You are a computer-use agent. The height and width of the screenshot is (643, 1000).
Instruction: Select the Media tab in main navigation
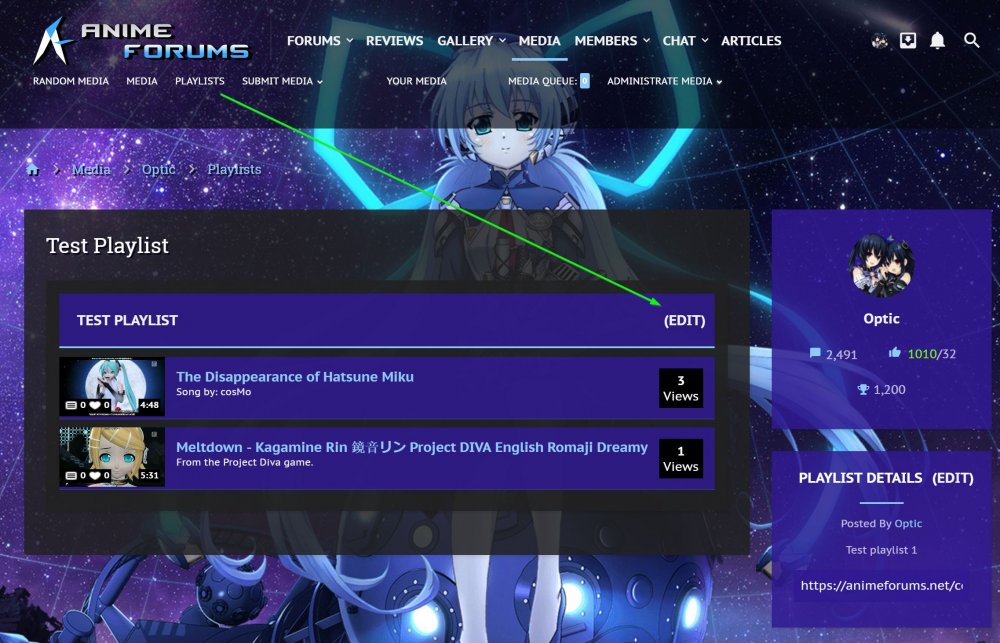coord(540,41)
